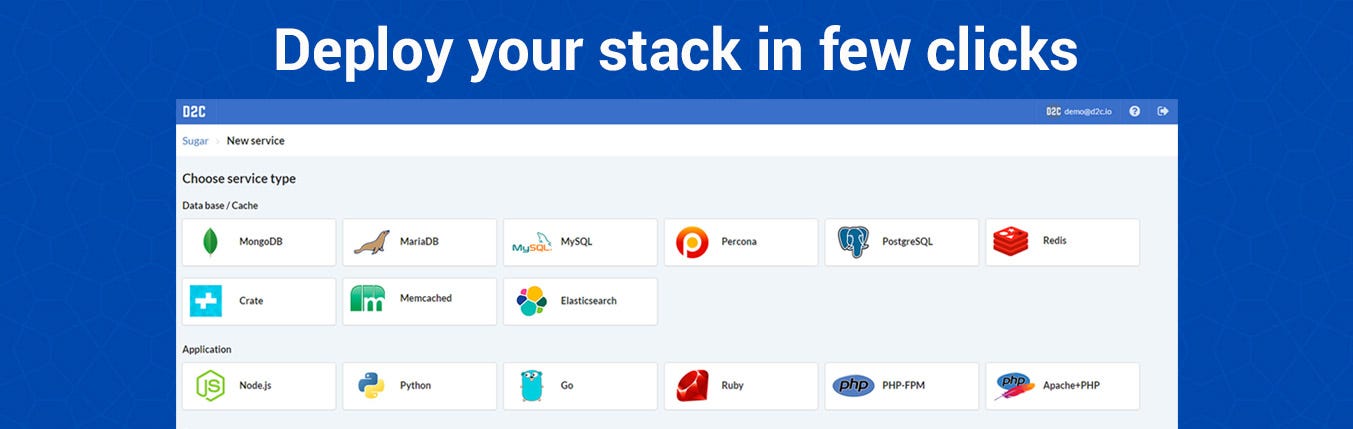Click the D2C logo in header
Image resolution: width=1353 pixels, height=429 pixels.
click(193, 111)
